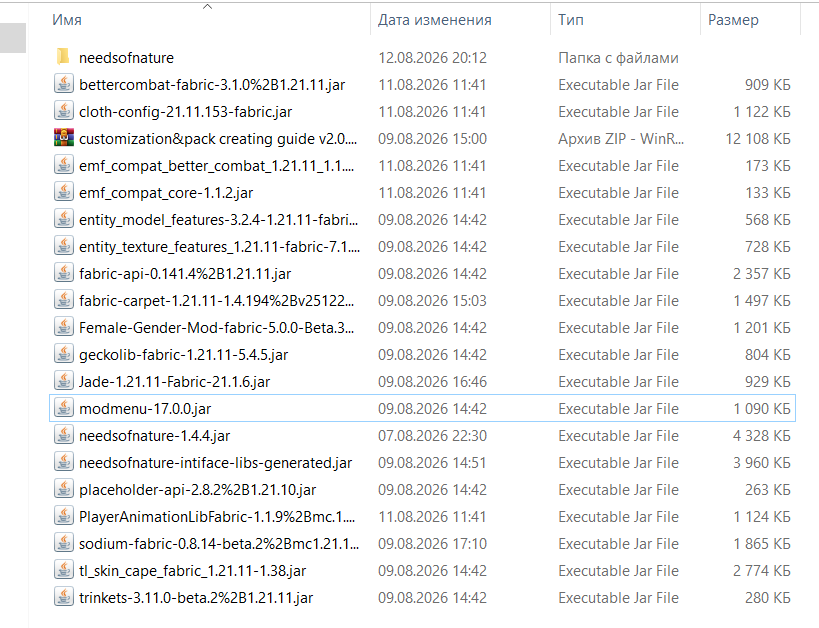Click the 4 328 КБ size value
The width and height of the screenshot is (819, 628).
pyautogui.click(x=762, y=436)
